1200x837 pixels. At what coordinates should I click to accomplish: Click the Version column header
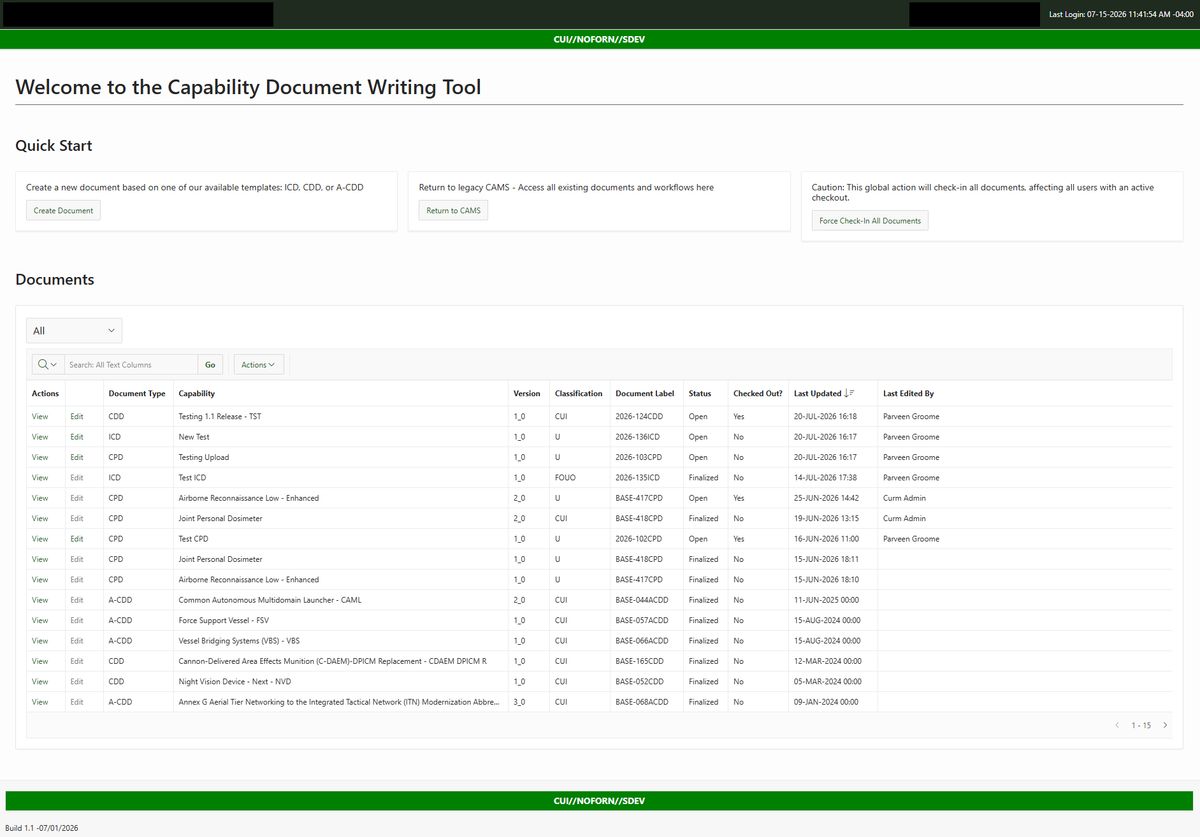click(x=526, y=394)
